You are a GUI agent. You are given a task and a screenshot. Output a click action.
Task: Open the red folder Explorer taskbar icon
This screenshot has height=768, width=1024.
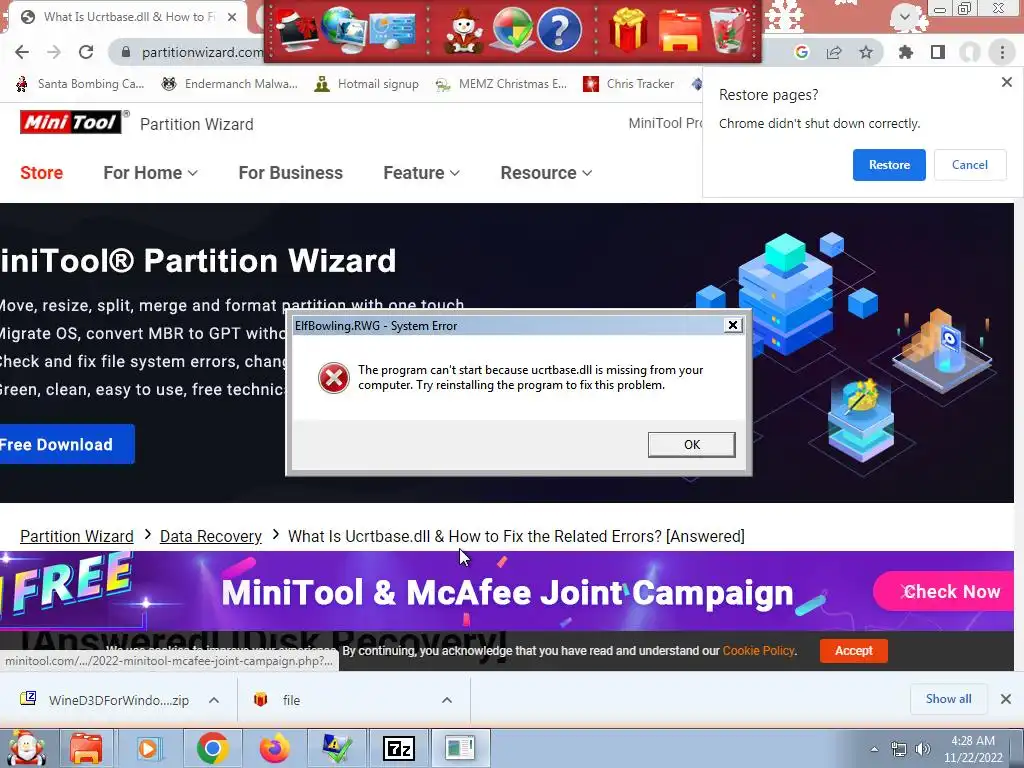click(87, 748)
